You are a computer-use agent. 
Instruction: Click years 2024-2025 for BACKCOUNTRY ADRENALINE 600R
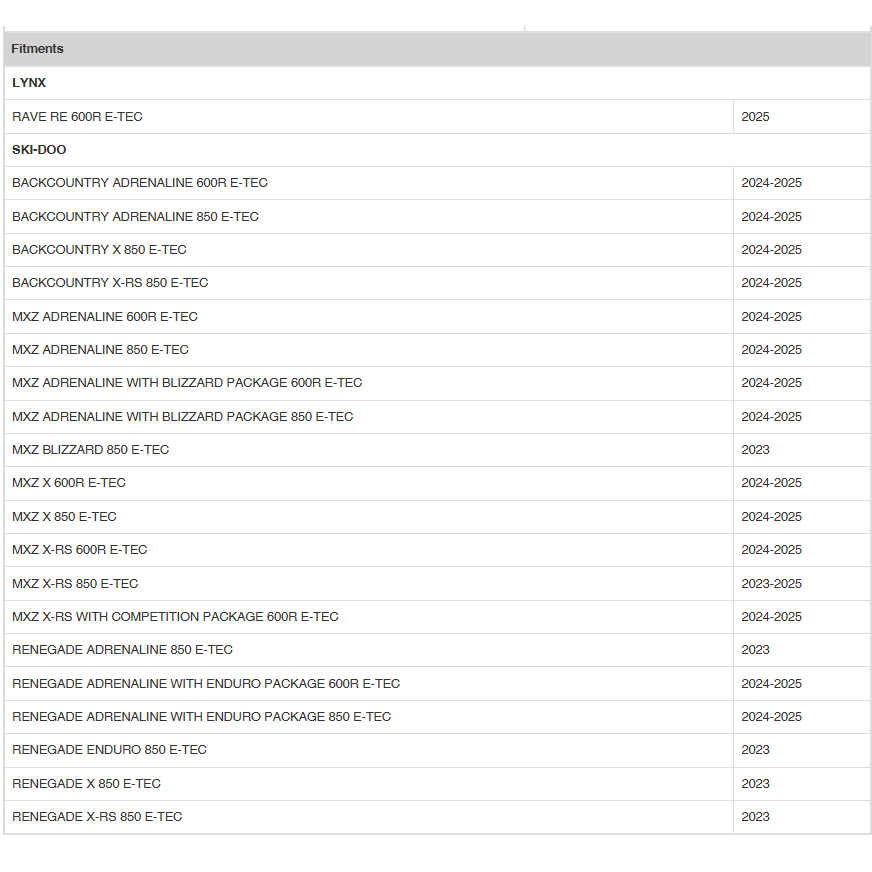(771, 183)
